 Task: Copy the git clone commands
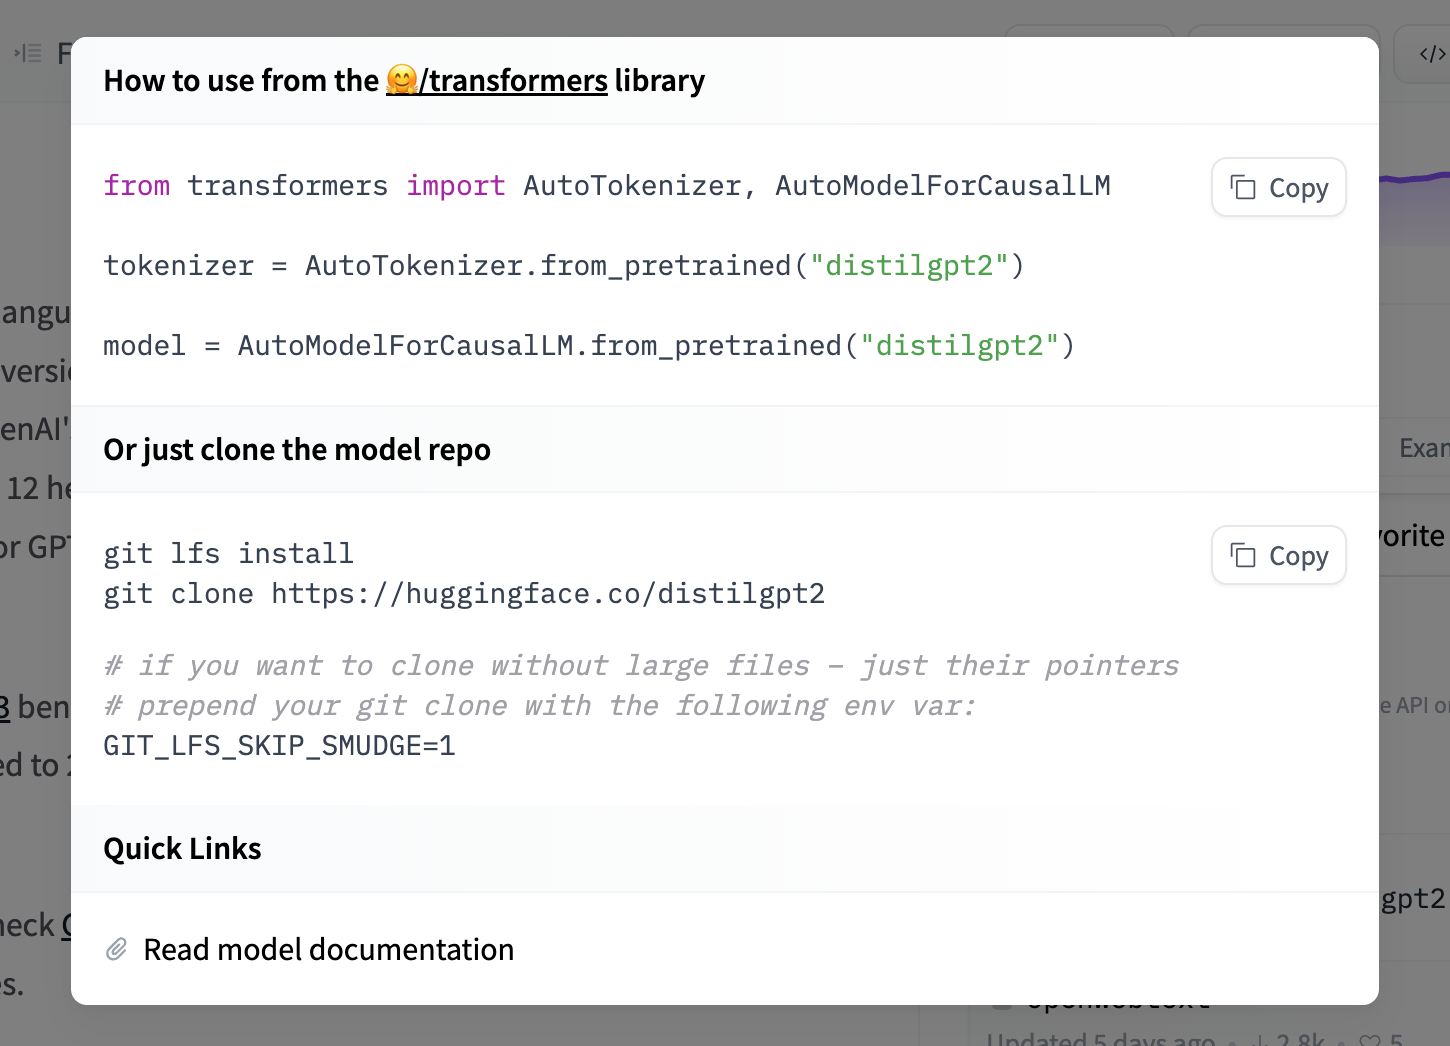point(1278,556)
